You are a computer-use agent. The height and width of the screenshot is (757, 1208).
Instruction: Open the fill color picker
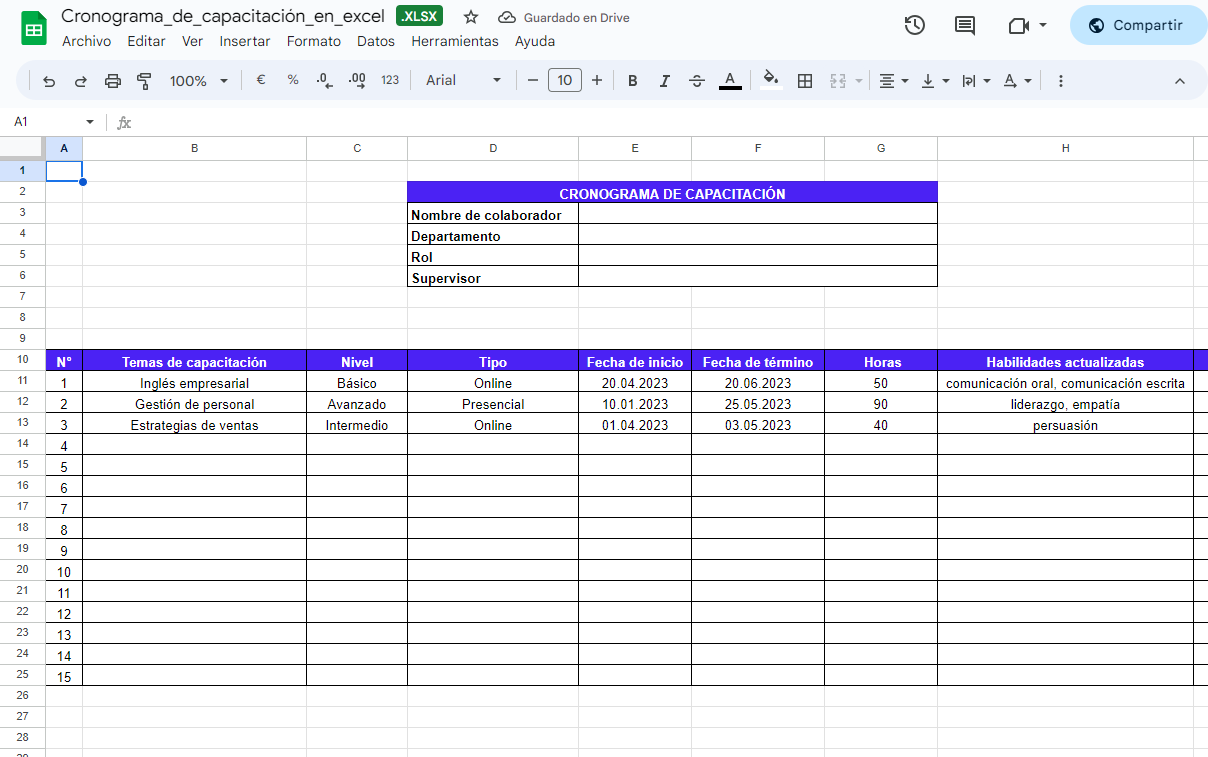(x=770, y=81)
